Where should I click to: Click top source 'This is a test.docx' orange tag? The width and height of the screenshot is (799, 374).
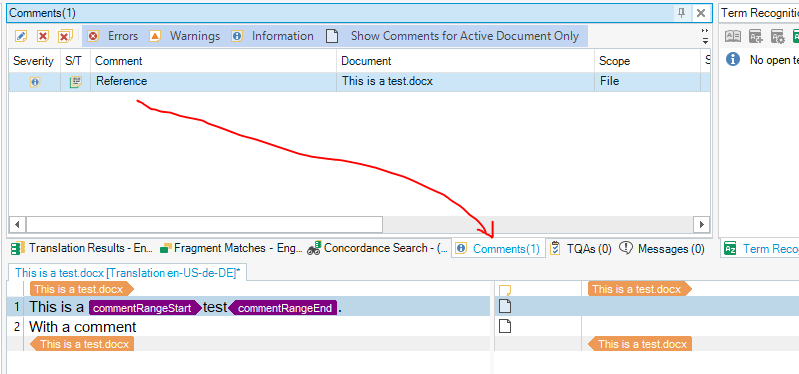82,289
